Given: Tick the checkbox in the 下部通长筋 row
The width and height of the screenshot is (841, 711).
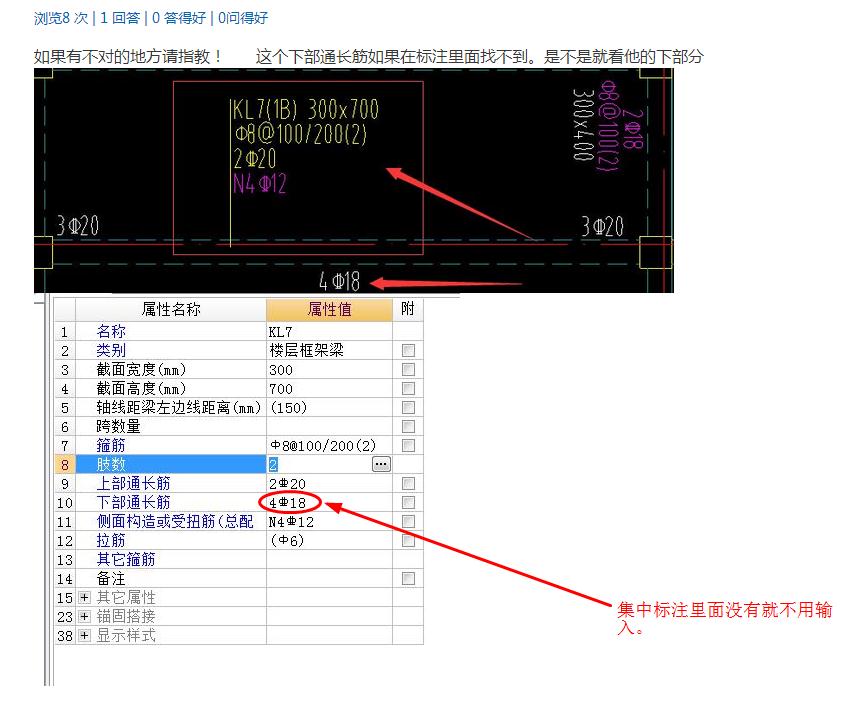Looking at the screenshot, I should point(408,502).
